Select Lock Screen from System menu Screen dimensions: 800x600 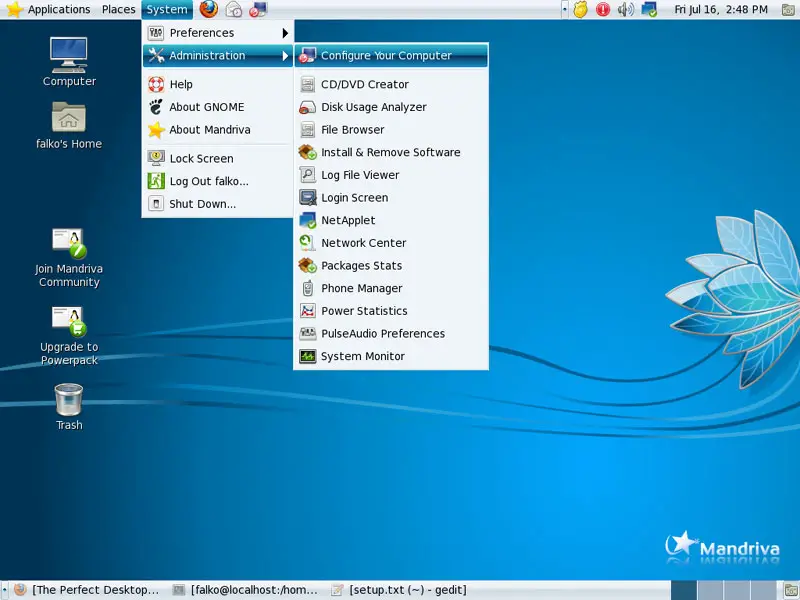pos(201,159)
